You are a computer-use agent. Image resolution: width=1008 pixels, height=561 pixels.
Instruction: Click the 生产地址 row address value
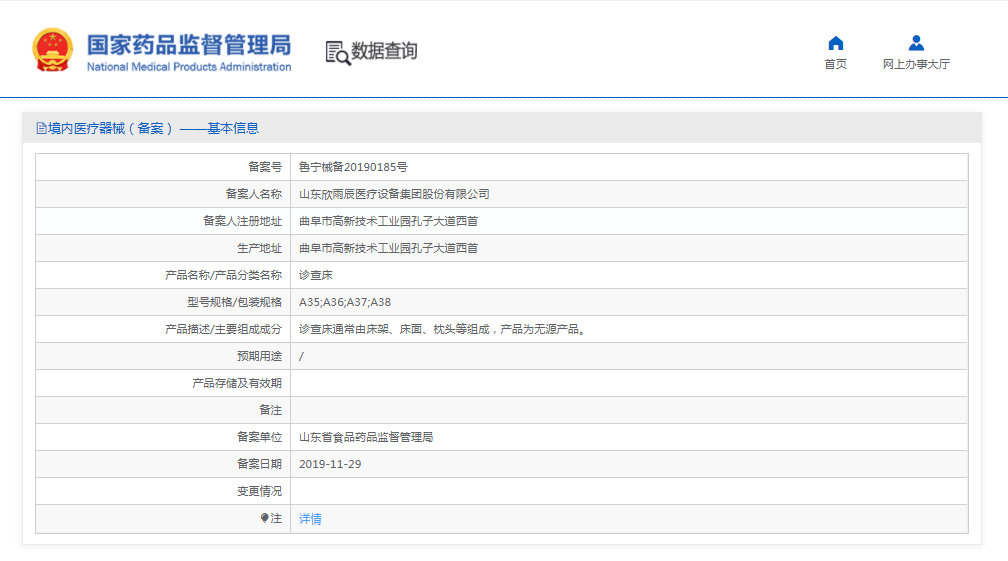[388, 248]
